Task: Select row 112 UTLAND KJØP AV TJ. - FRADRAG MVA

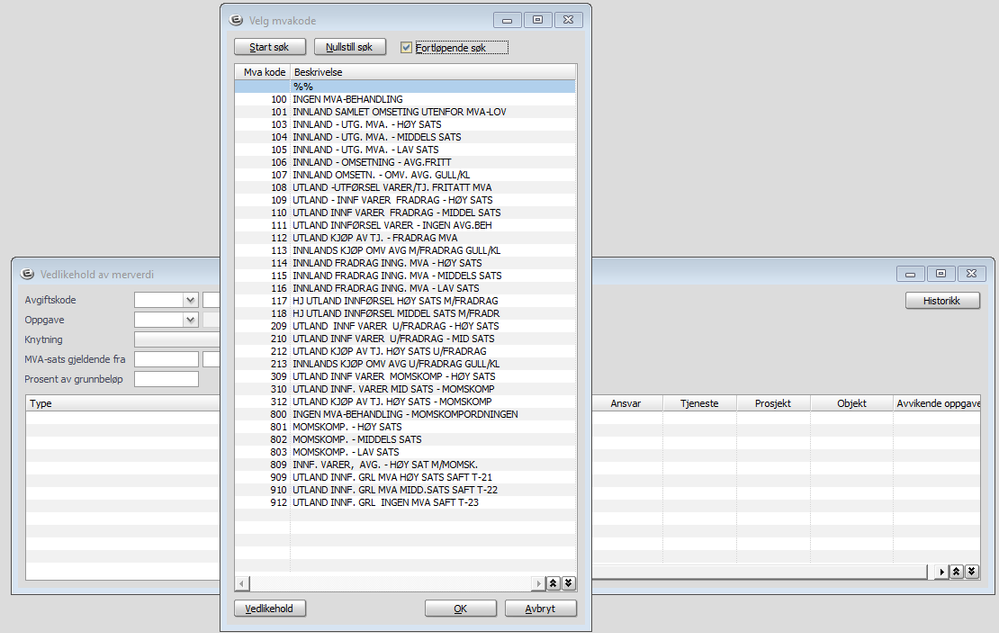Action: 405,238
